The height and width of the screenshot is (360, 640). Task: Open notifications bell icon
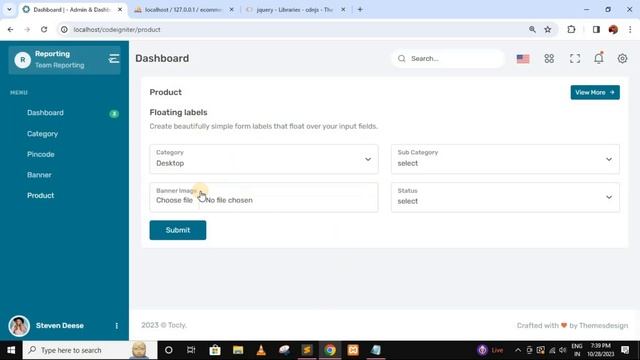pos(598,58)
